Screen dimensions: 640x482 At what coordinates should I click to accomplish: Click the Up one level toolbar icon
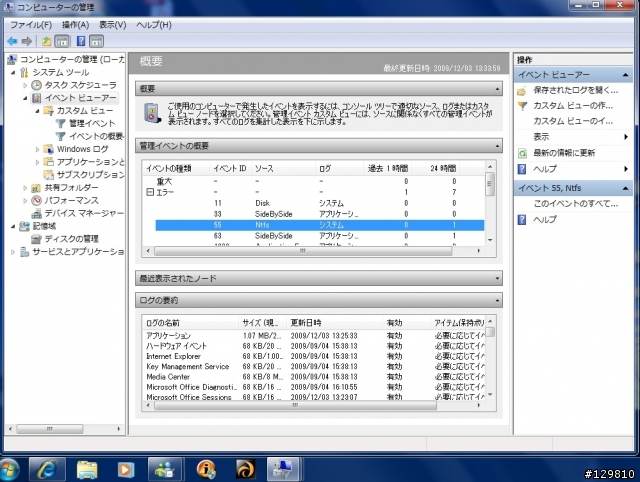[46, 41]
